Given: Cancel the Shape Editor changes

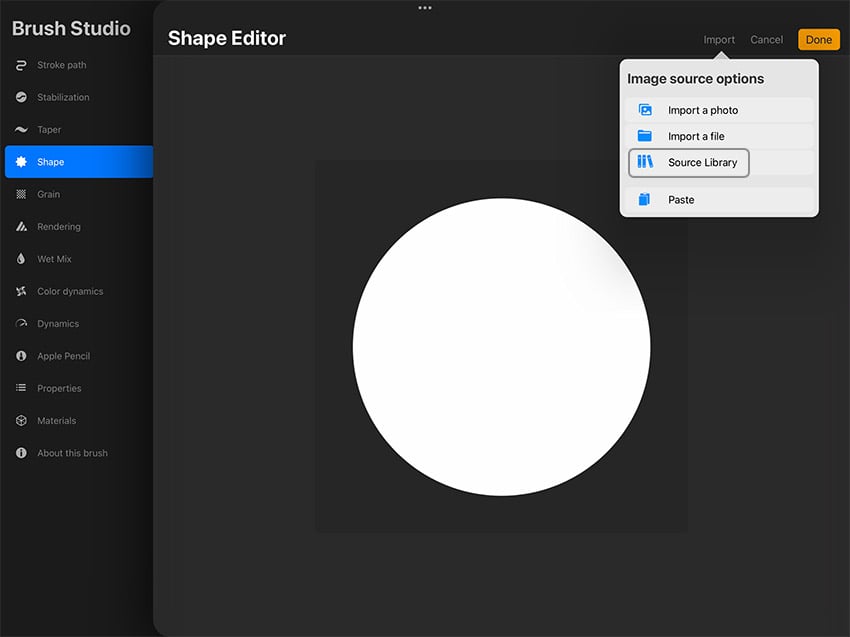Looking at the screenshot, I should [x=767, y=39].
